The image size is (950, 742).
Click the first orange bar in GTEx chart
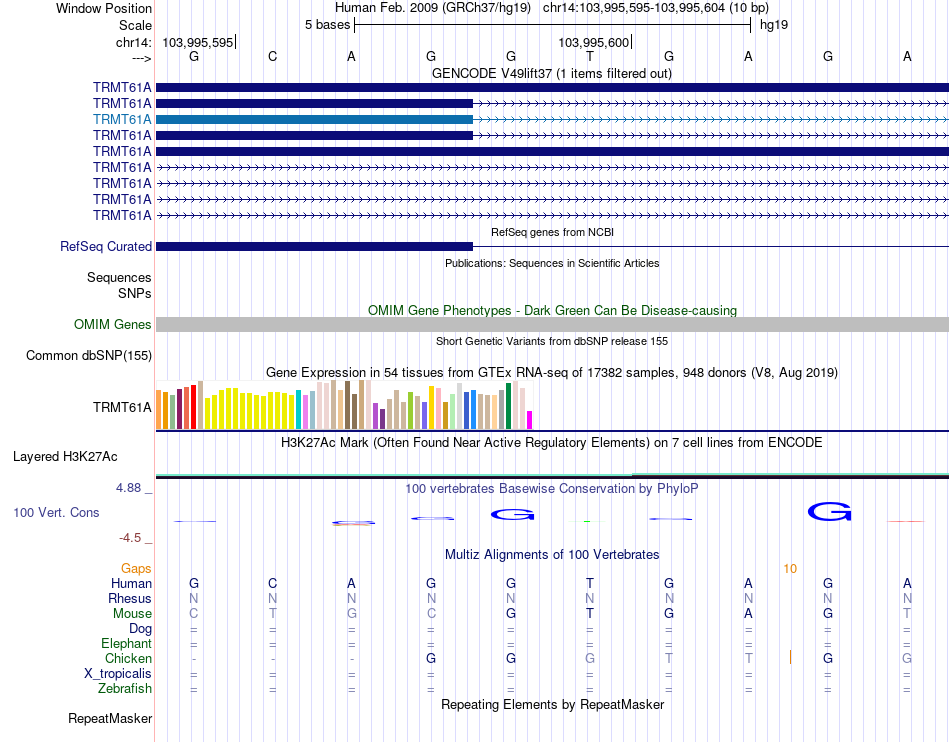pyautogui.click(x=159, y=409)
